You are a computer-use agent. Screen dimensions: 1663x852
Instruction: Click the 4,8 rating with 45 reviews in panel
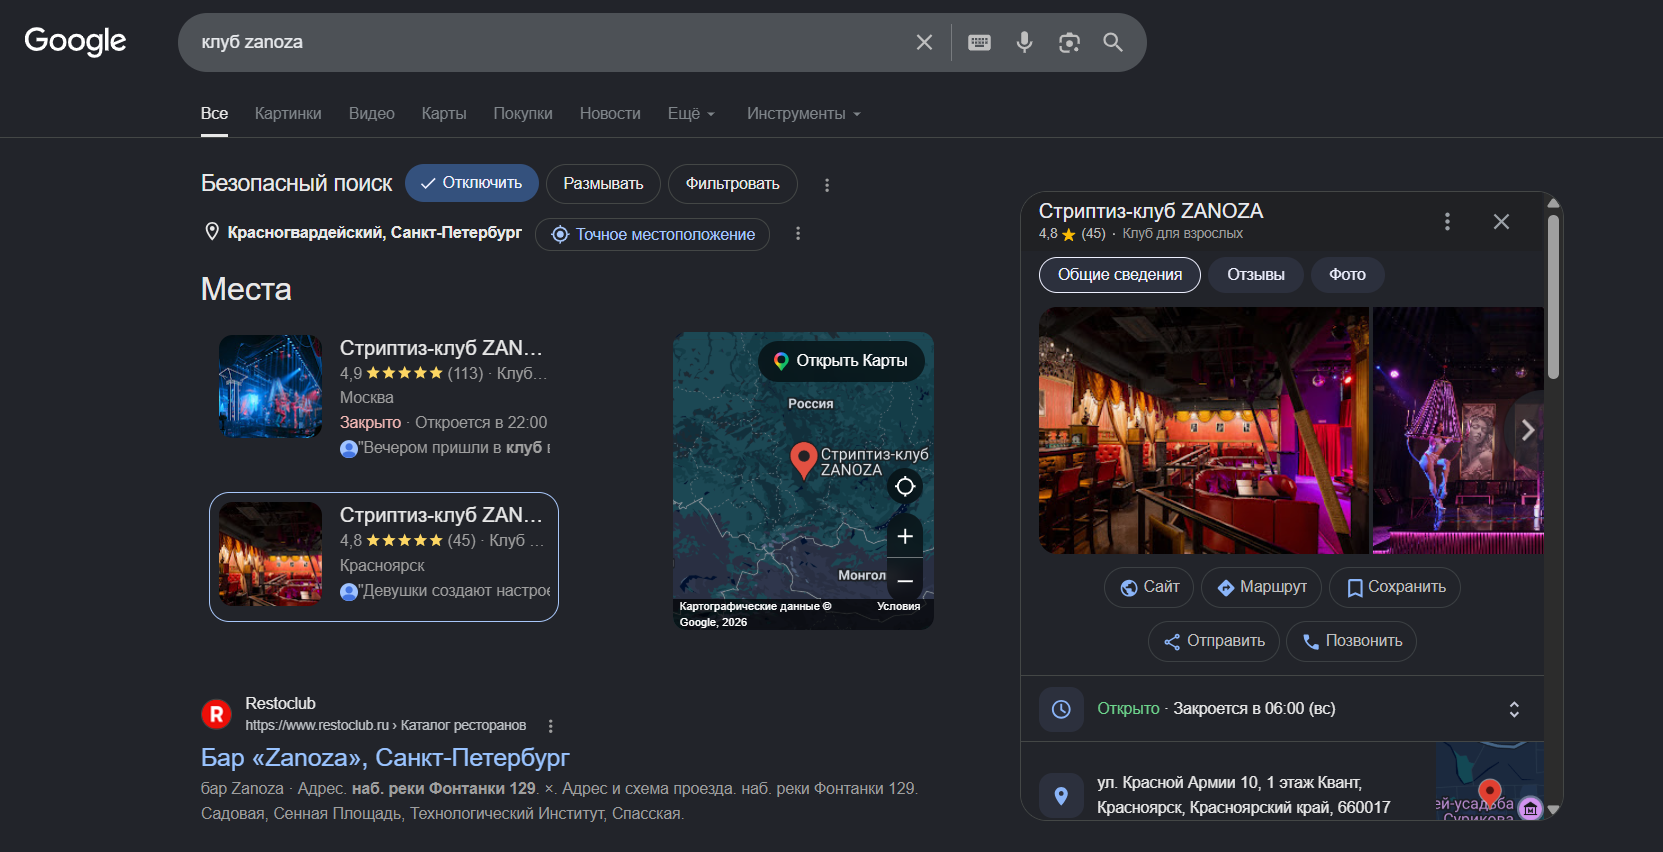point(1072,234)
